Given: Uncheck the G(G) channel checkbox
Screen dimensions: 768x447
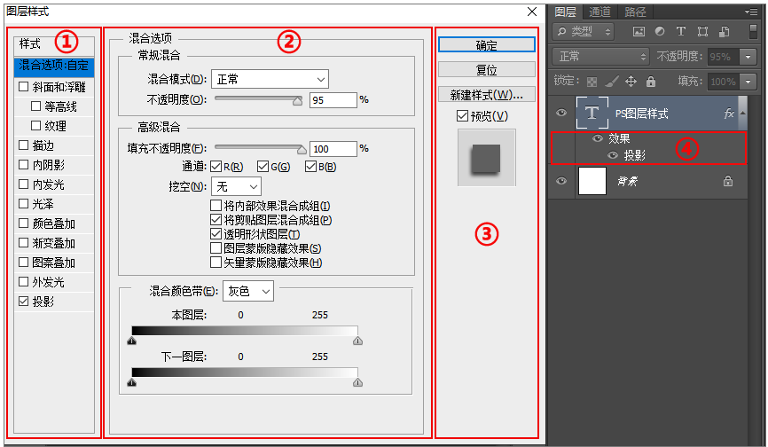Looking at the screenshot, I should [x=263, y=166].
